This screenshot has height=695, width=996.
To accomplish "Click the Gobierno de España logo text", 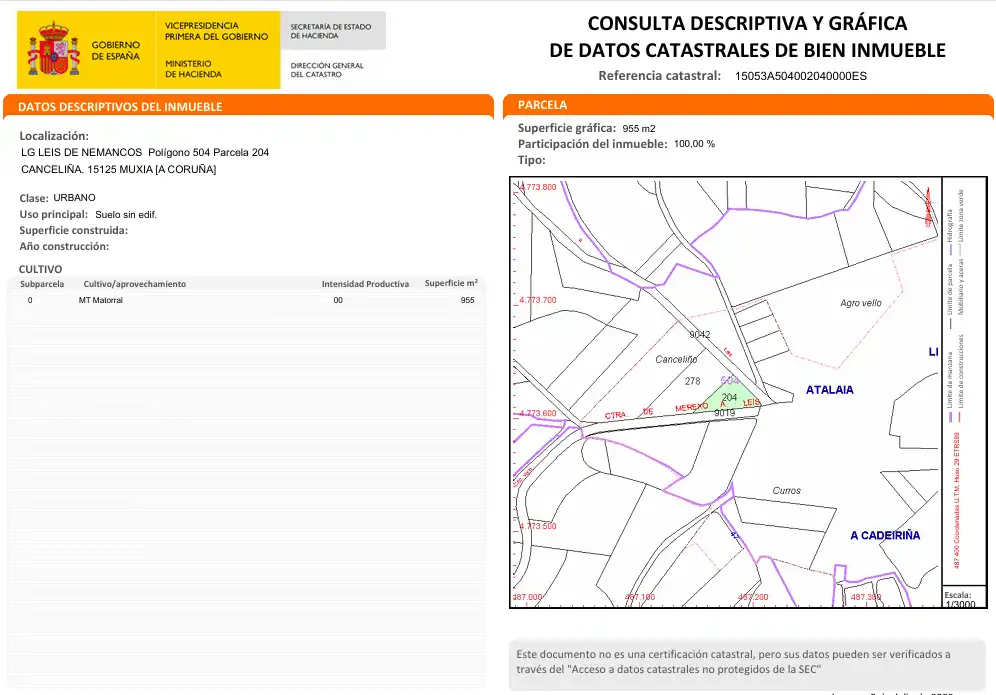I will (115, 50).
